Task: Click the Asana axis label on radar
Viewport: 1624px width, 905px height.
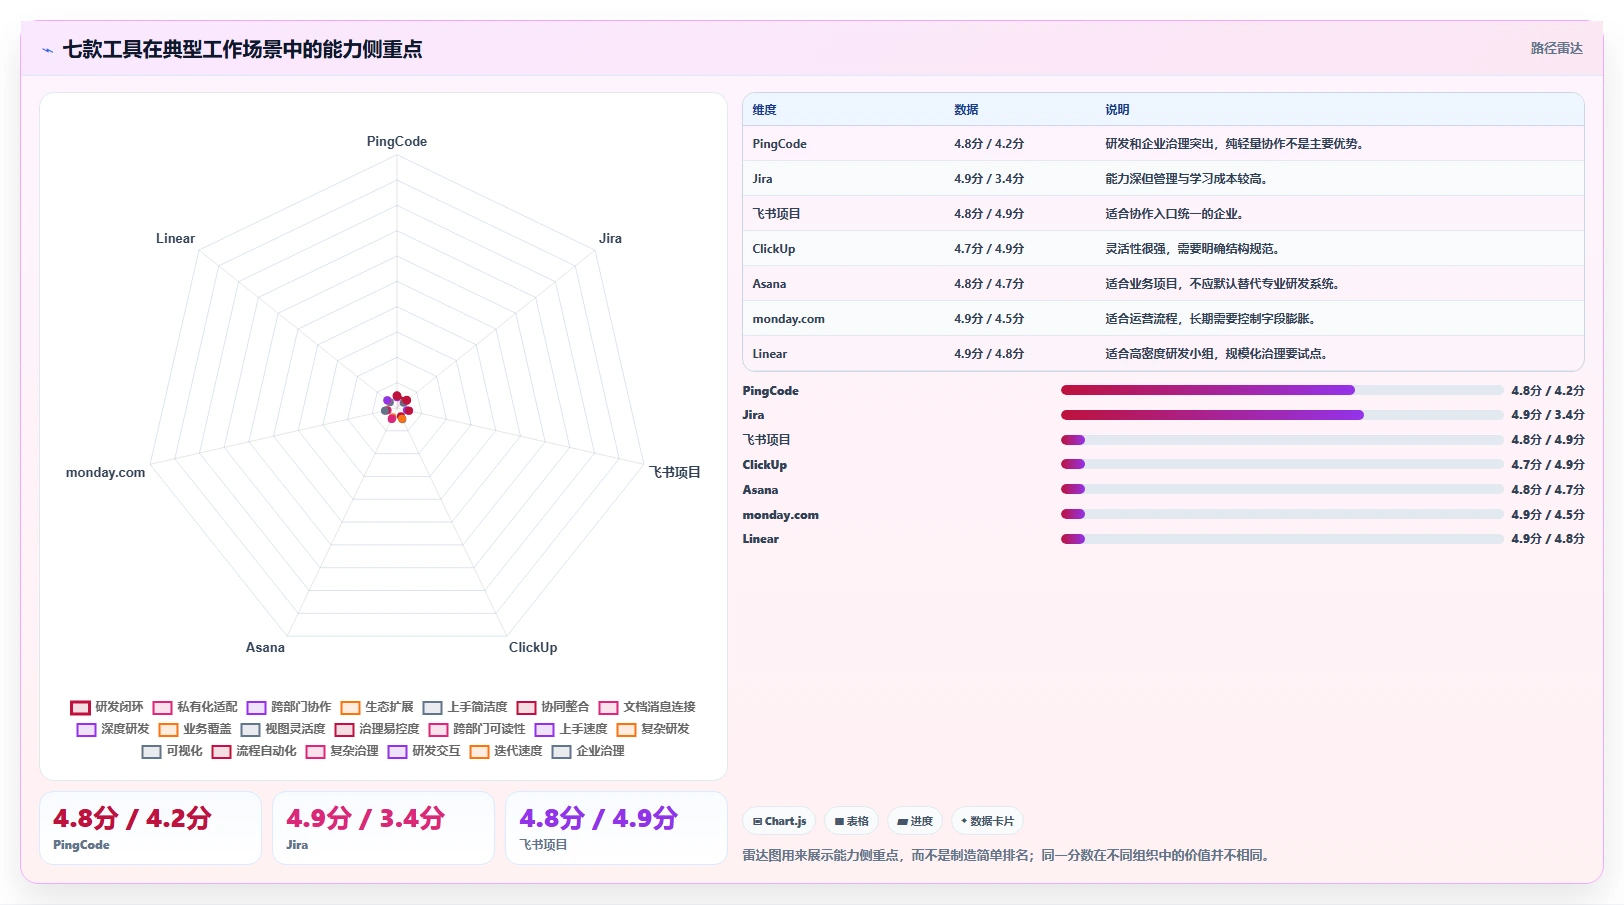Action: pyautogui.click(x=265, y=647)
